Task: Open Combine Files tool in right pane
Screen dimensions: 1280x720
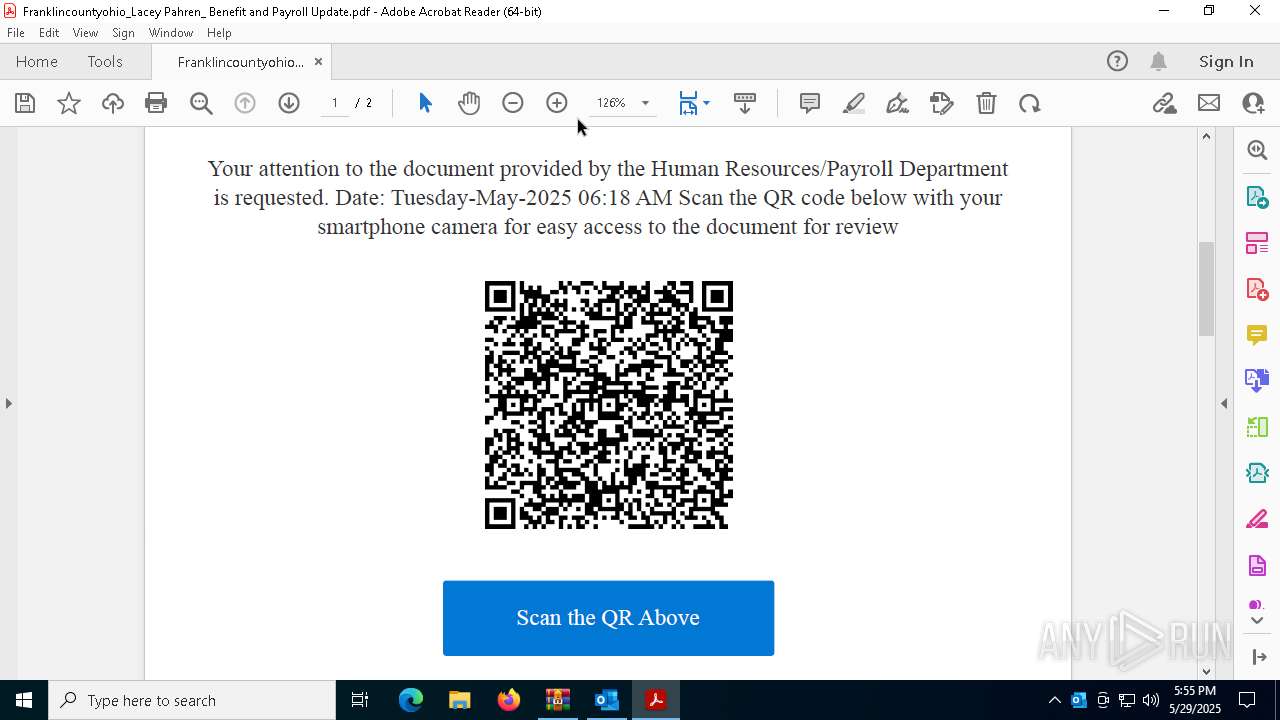Action: tap(1257, 381)
